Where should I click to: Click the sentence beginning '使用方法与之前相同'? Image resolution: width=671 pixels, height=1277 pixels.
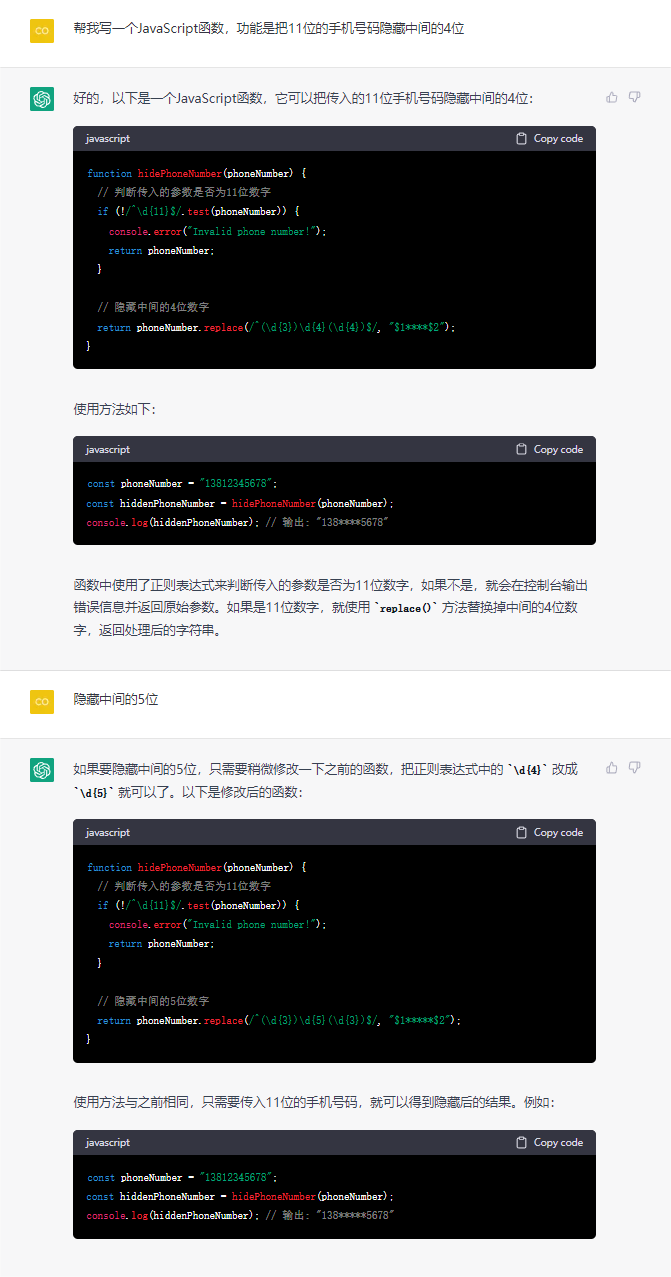point(314,1102)
